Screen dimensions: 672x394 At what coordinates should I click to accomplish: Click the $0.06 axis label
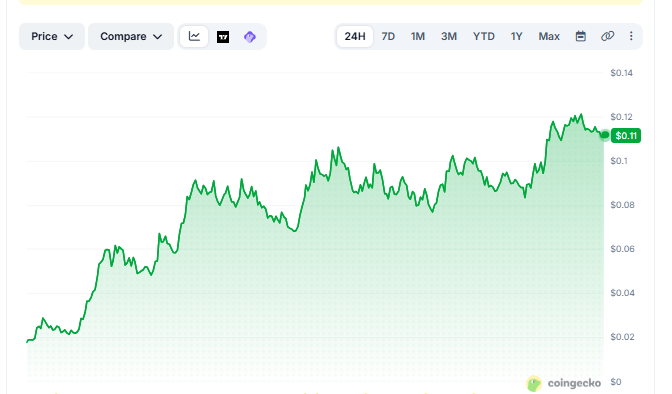[x=623, y=249]
